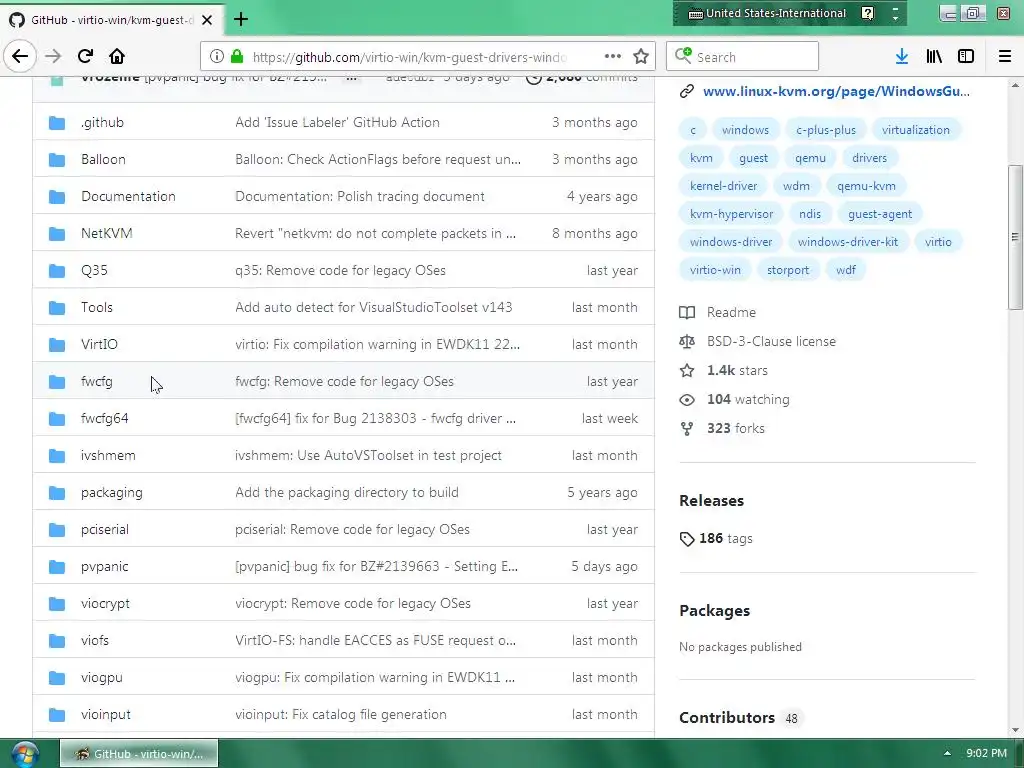Click the .github folder icon
Viewport: 1024px width, 768px height.
(57, 123)
